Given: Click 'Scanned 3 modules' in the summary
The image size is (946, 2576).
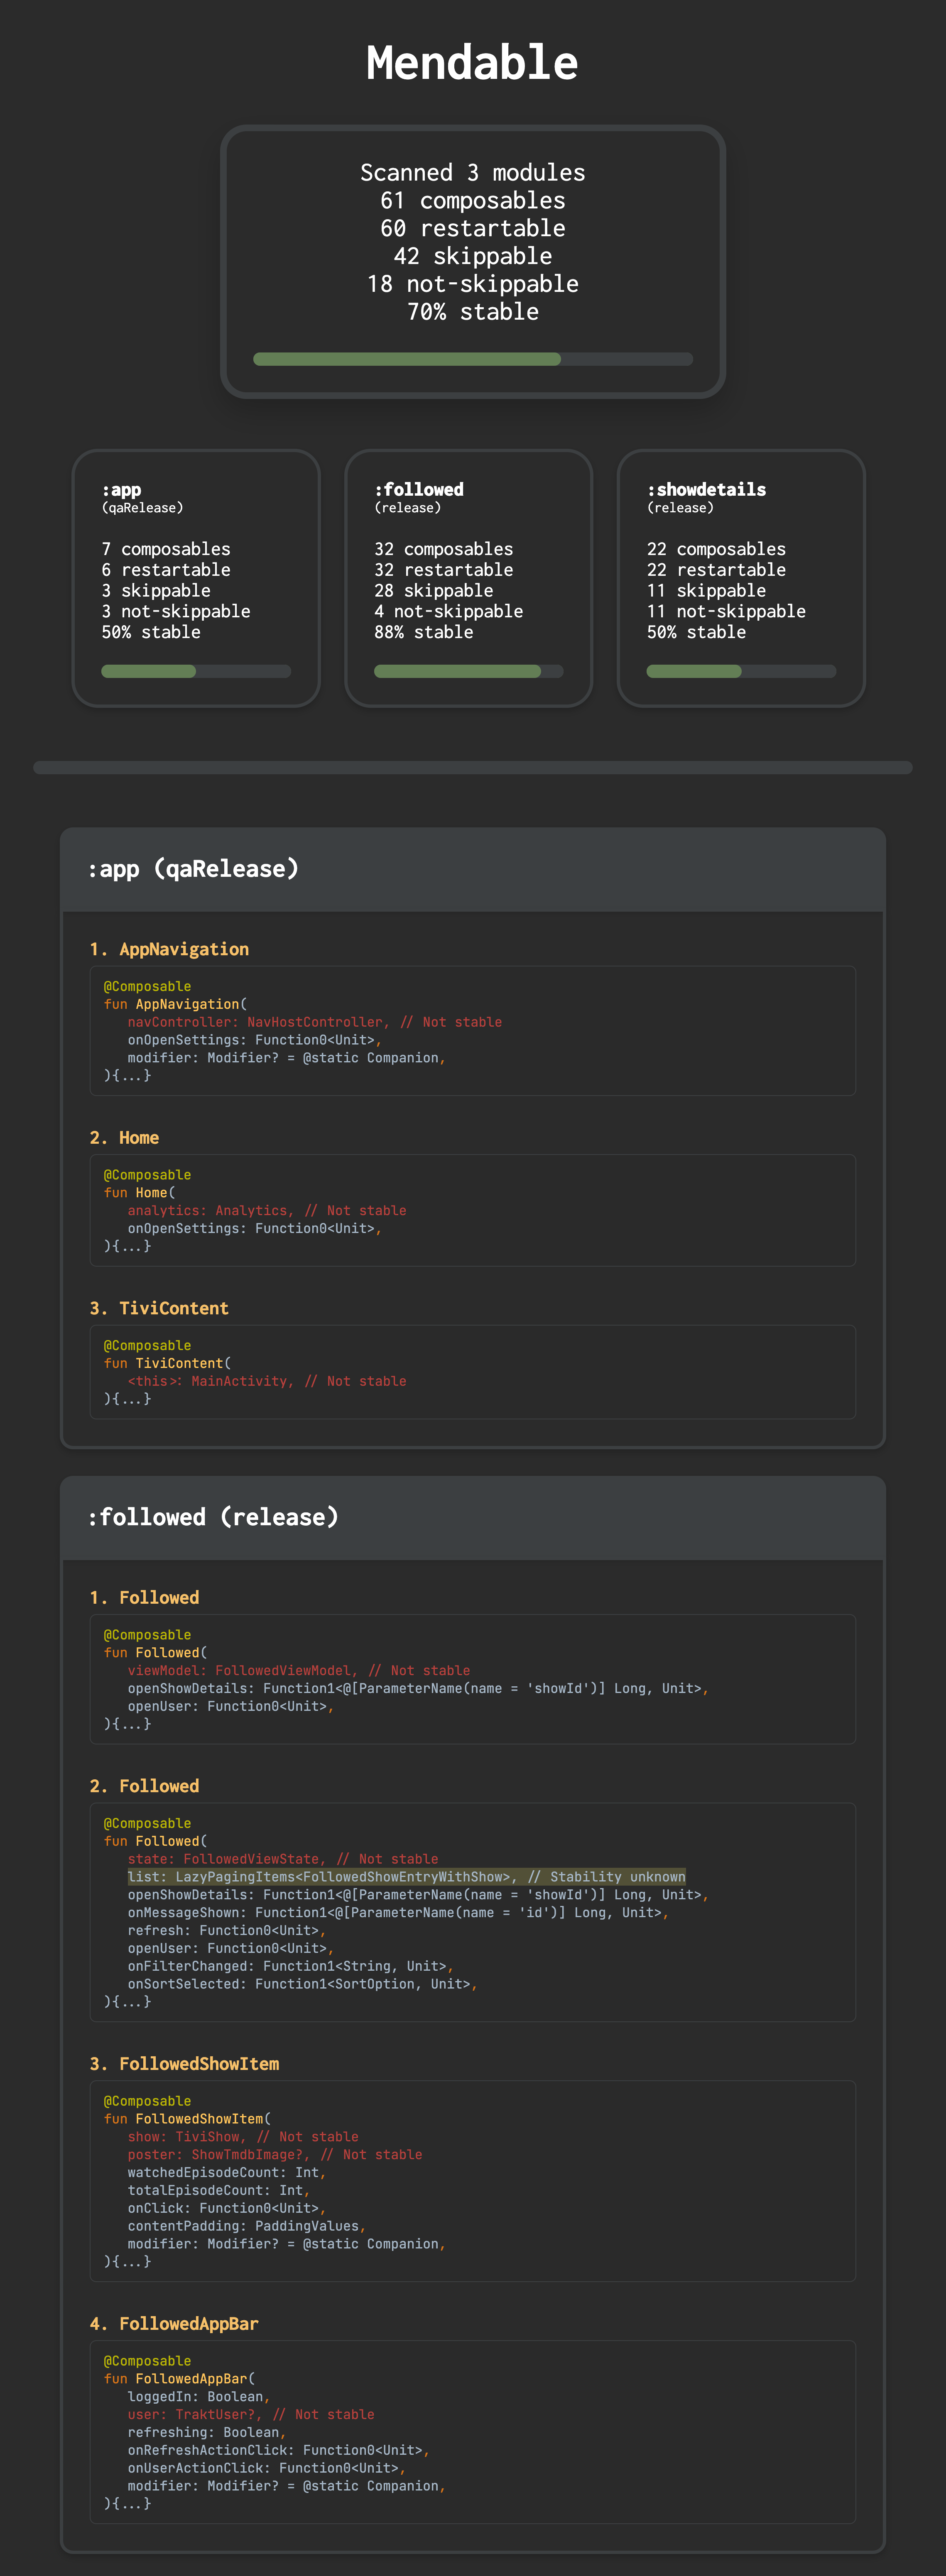Looking at the screenshot, I should tap(473, 173).
